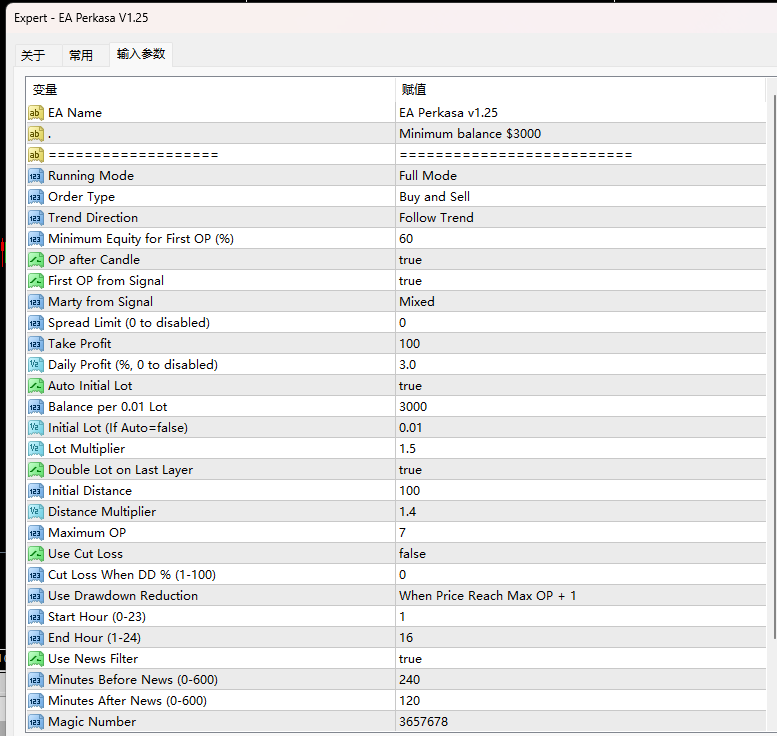The width and height of the screenshot is (777, 736).
Task: Click the boolean icon beside Auto Initial Lot
Action: (x=36, y=386)
